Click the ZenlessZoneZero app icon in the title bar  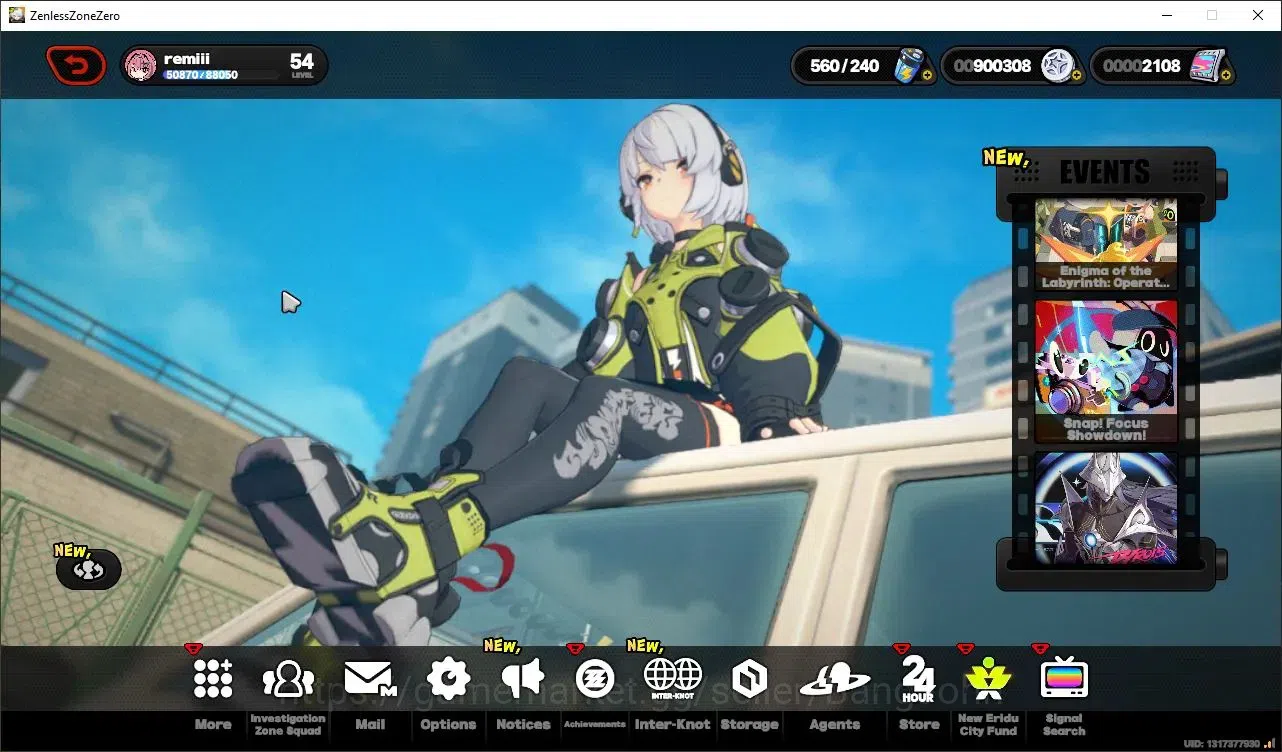17,15
